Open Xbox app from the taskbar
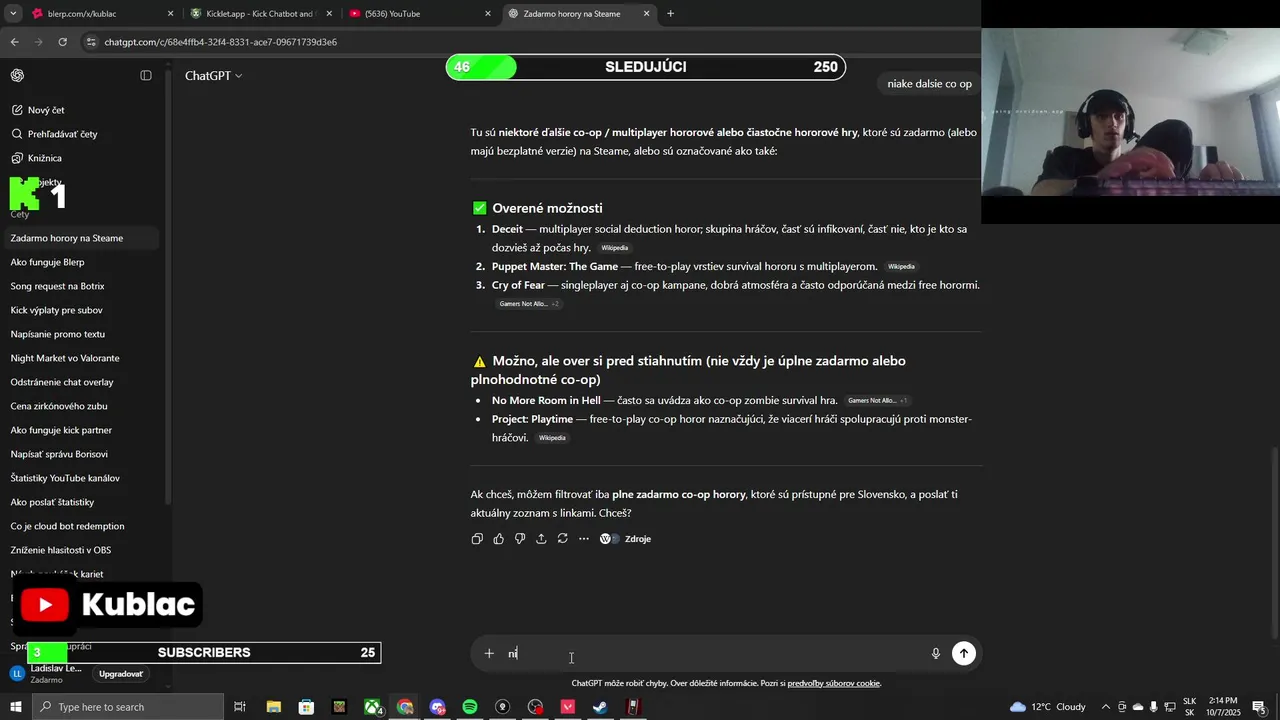1280x720 pixels. point(372,707)
